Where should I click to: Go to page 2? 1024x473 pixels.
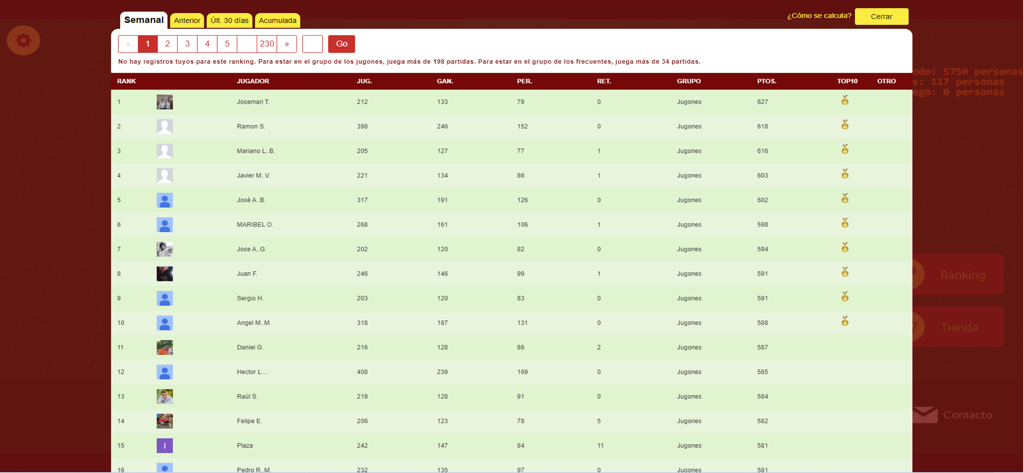168,44
